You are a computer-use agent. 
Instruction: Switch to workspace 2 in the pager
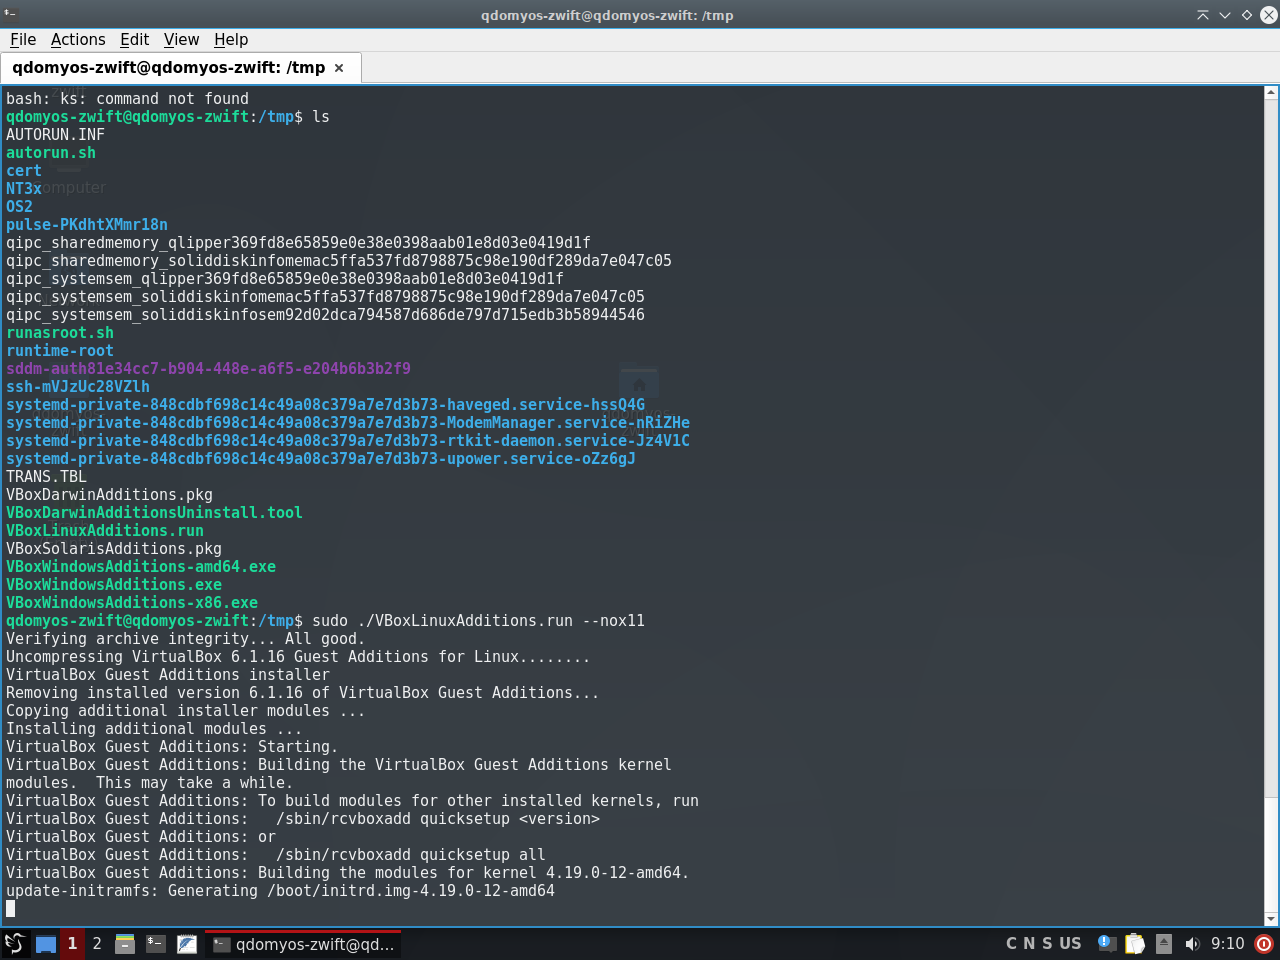pyautogui.click(x=97, y=943)
